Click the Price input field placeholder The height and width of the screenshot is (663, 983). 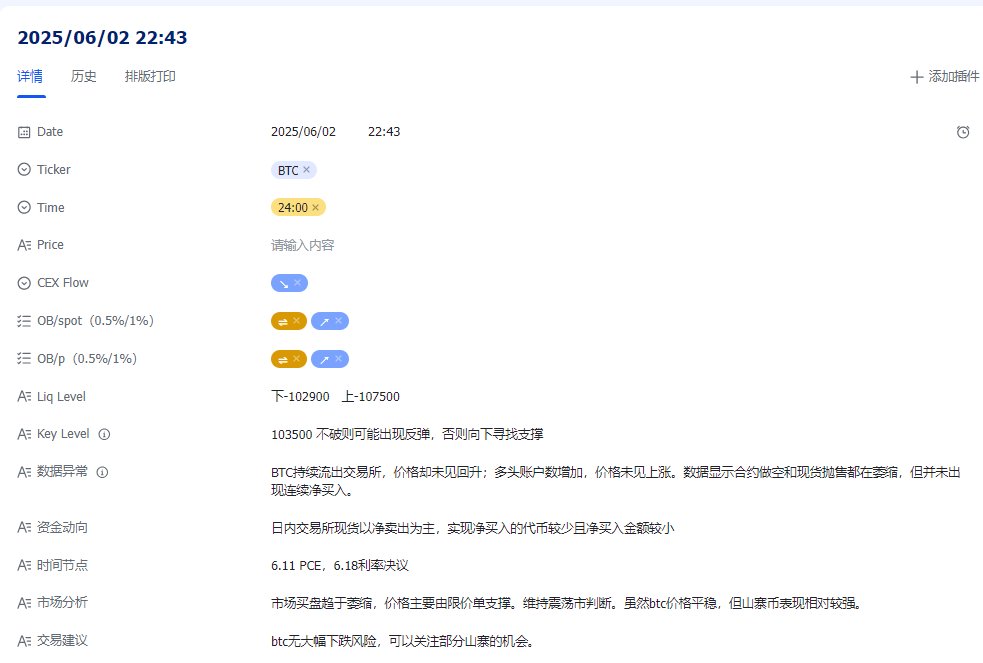pyautogui.click(x=303, y=245)
